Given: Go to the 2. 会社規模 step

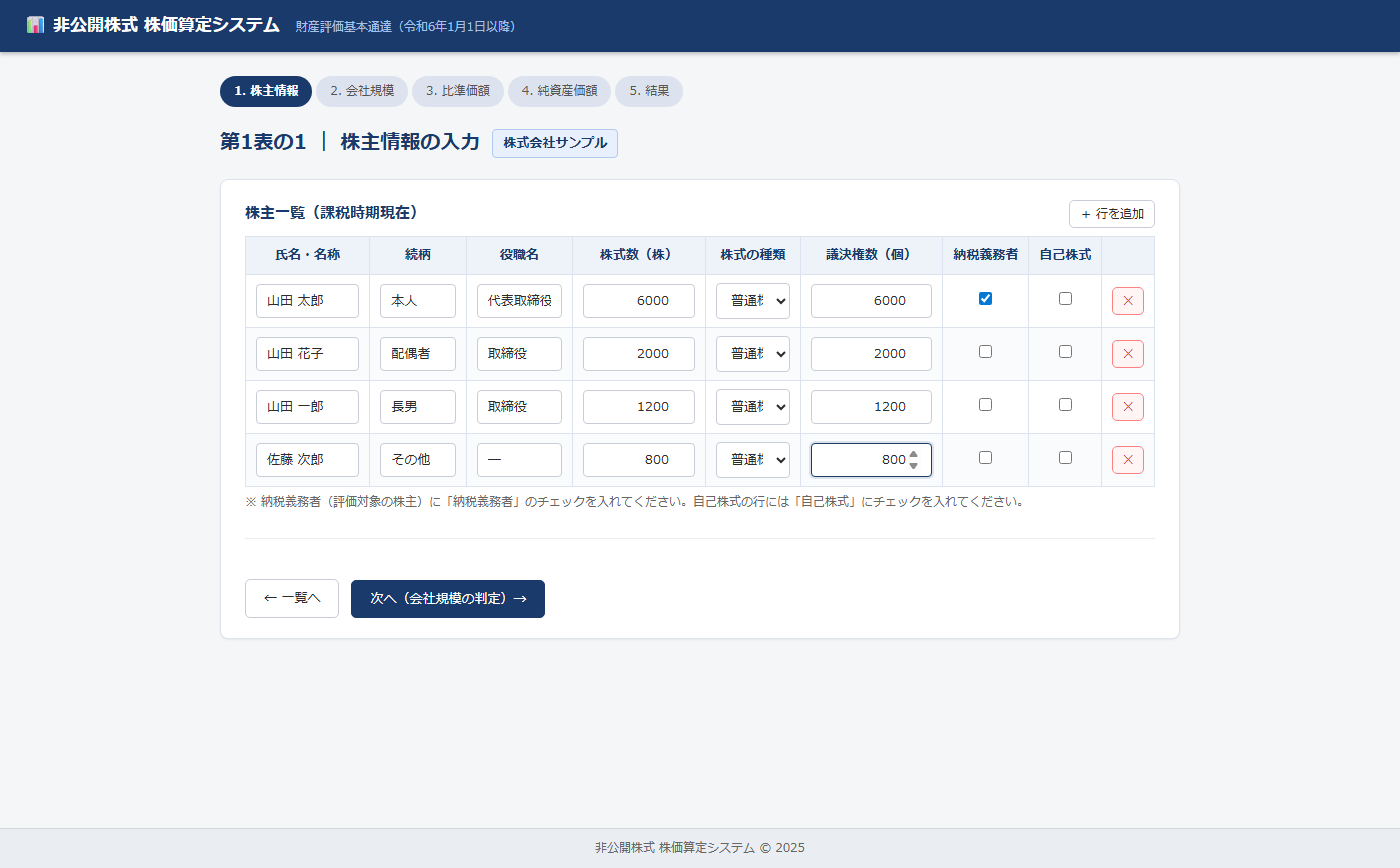Looking at the screenshot, I should (x=362, y=91).
